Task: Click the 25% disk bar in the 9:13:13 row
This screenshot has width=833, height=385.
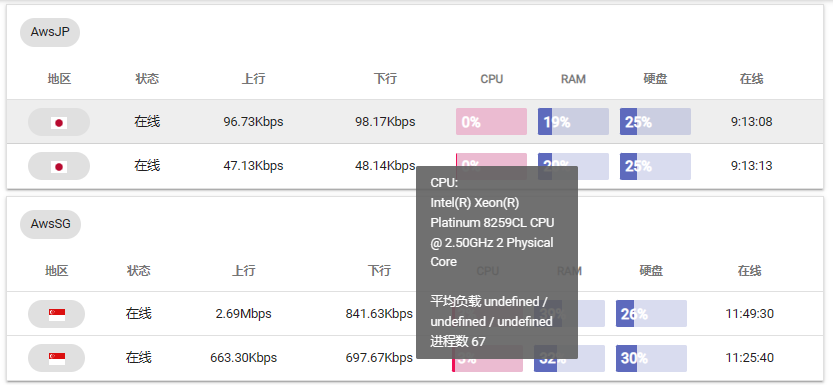Action: tap(655, 166)
